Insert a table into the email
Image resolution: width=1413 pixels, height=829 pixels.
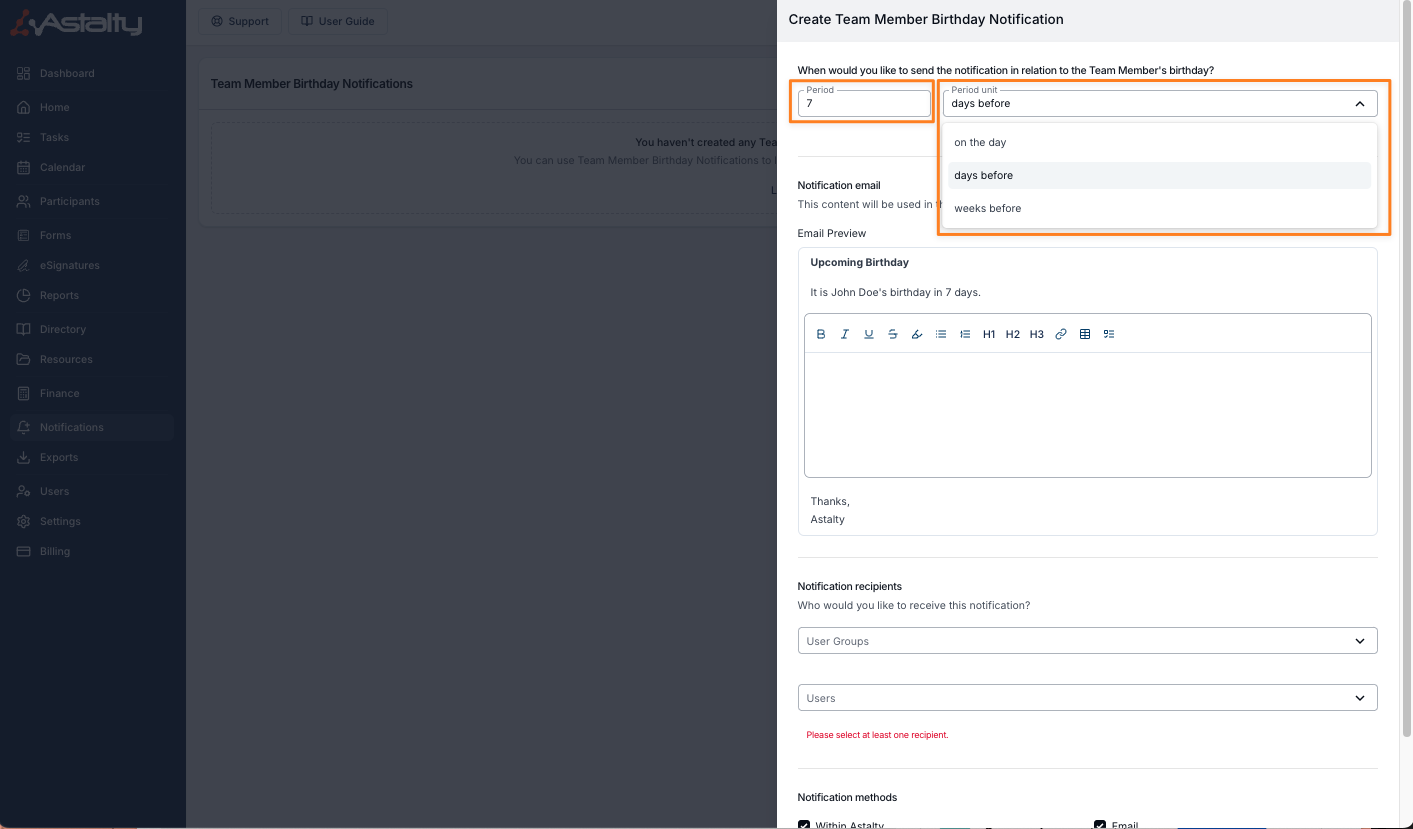[x=1085, y=334]
